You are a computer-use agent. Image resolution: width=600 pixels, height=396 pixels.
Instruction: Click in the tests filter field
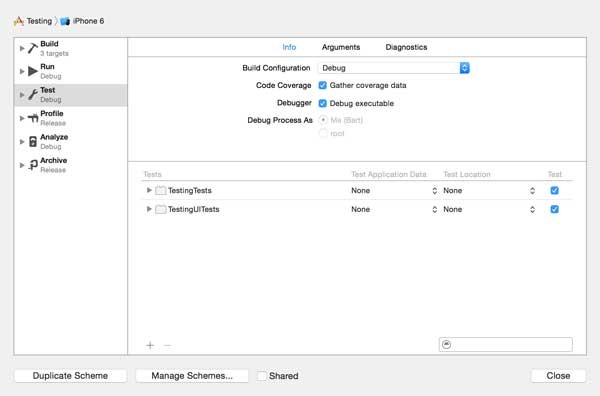(506, 344)
